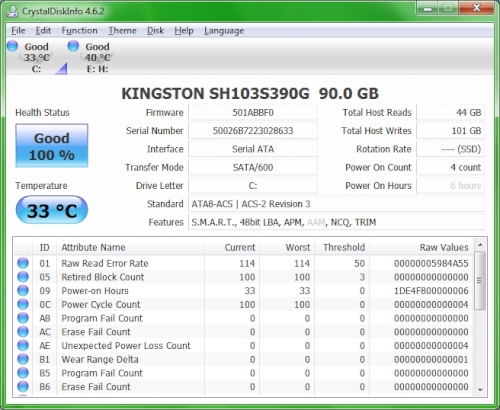The height and width of the screenshot is (410, 500).
Task: Click the Power On Hours value 6 hours
Action: click(x=450, y=186)
